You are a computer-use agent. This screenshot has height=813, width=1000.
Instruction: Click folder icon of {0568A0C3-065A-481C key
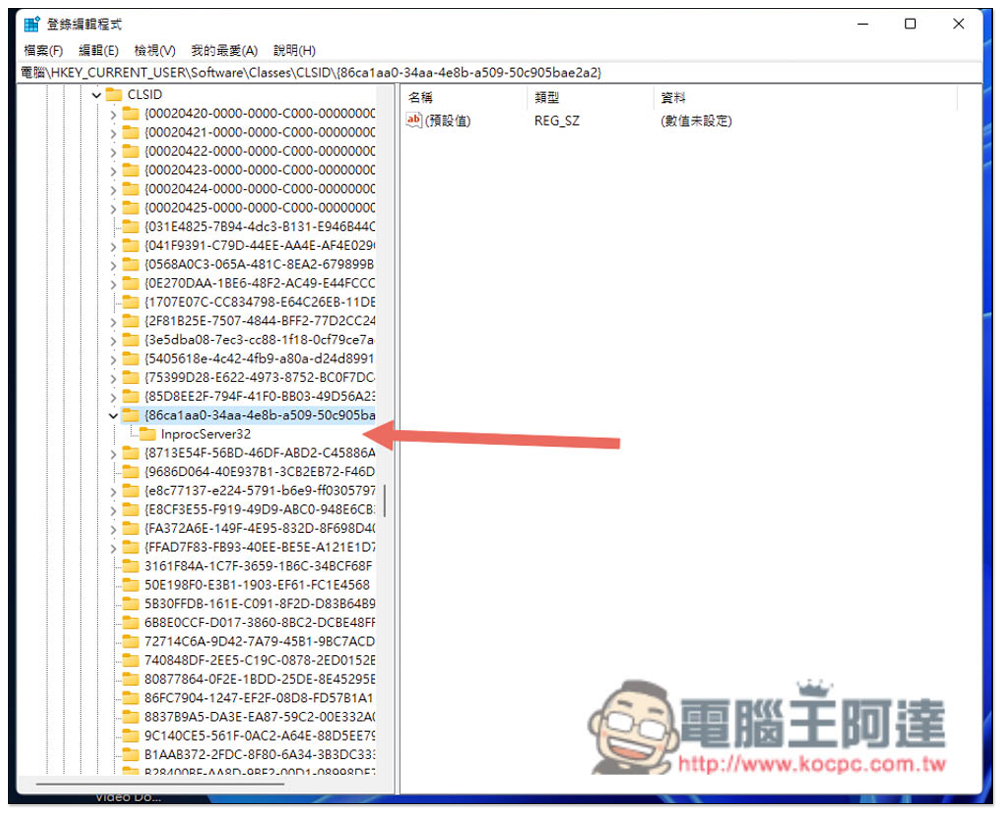click(x=131, y=264)
